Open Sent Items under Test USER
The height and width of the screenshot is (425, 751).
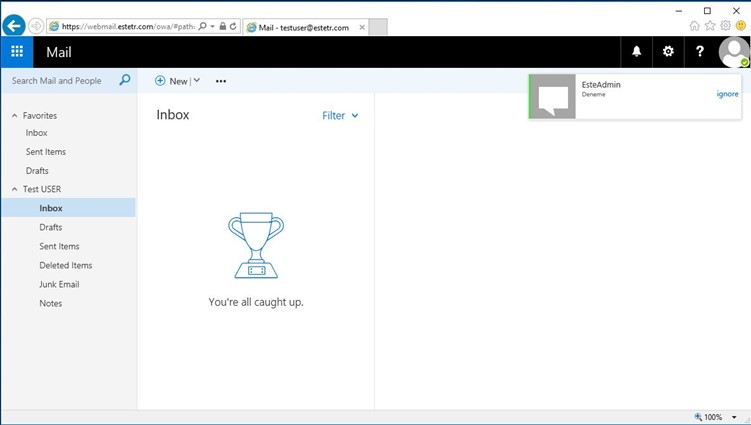pyautogui.click(x=59, y=246)
